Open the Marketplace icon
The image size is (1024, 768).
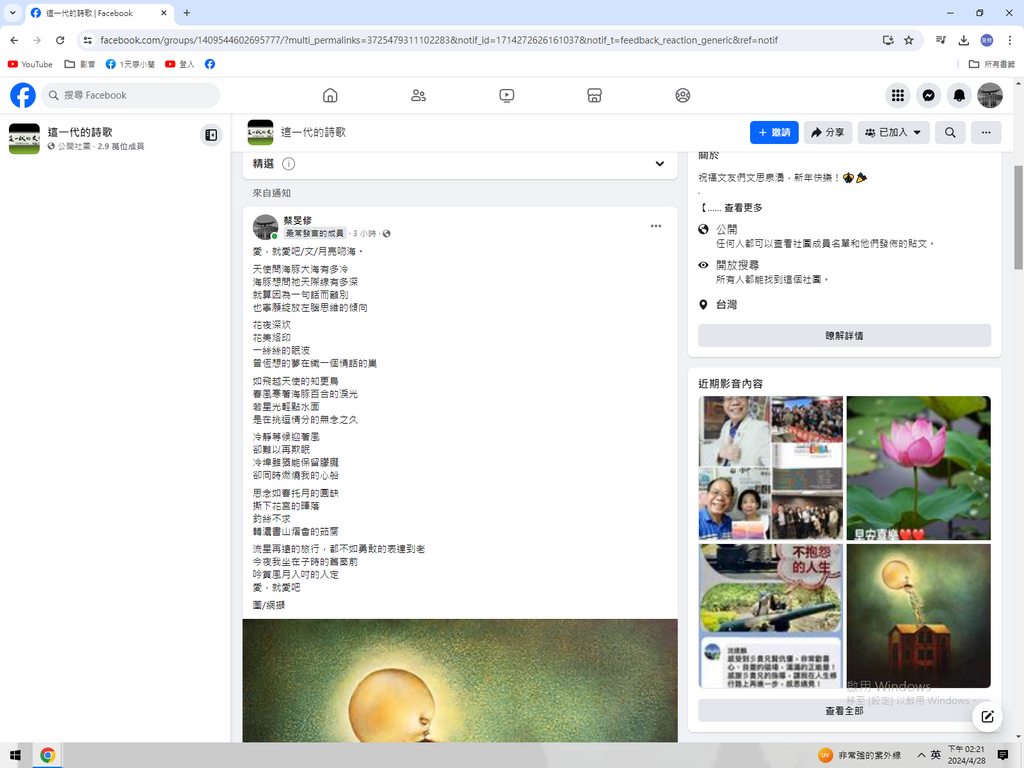pos(594,95)
